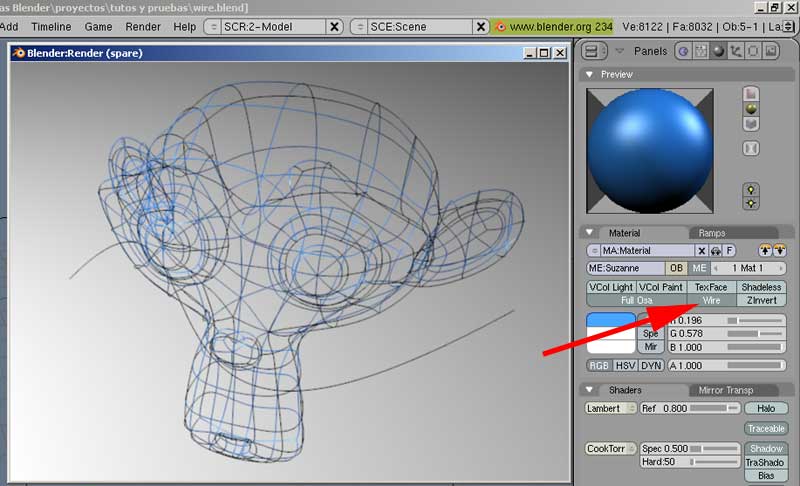Select the Spe specular color button

651,334
